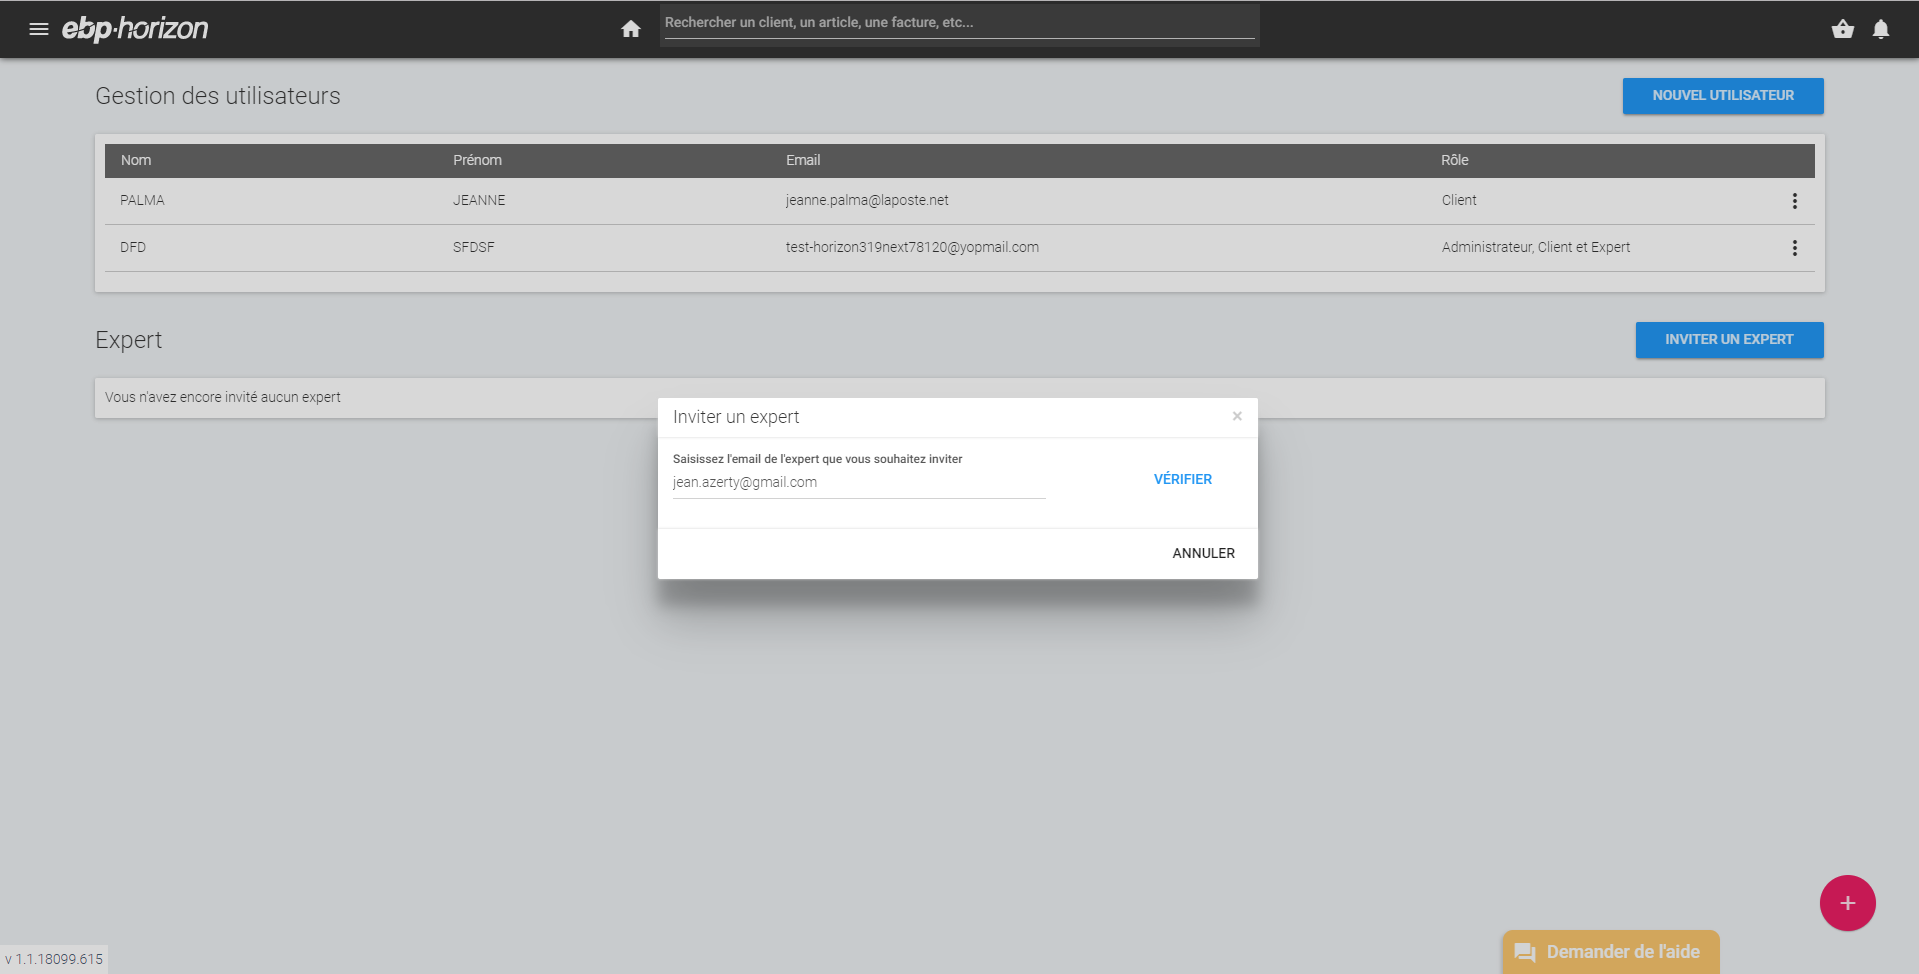Click the NOUVEL UTILISATEUR button

(1723, 96)
